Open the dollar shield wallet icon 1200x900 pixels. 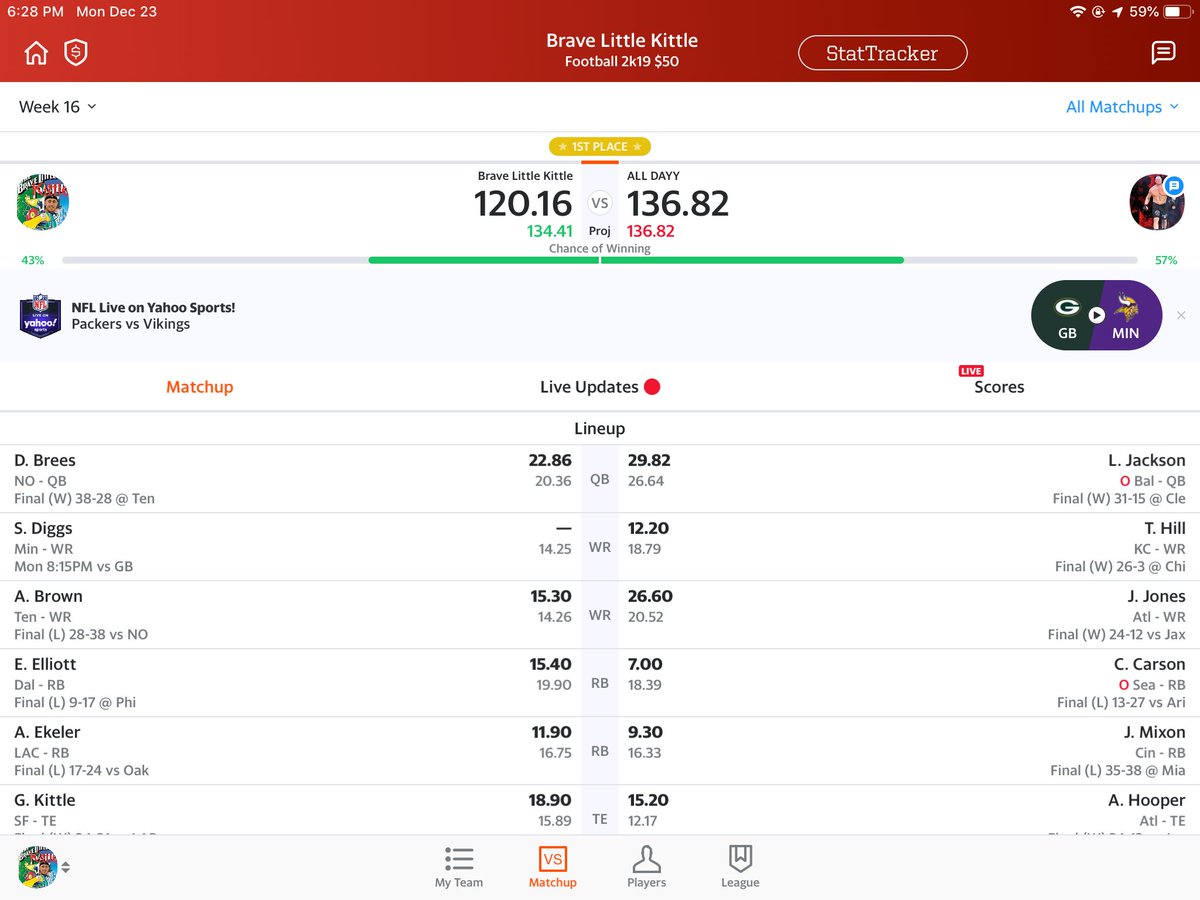coord(76,53)
